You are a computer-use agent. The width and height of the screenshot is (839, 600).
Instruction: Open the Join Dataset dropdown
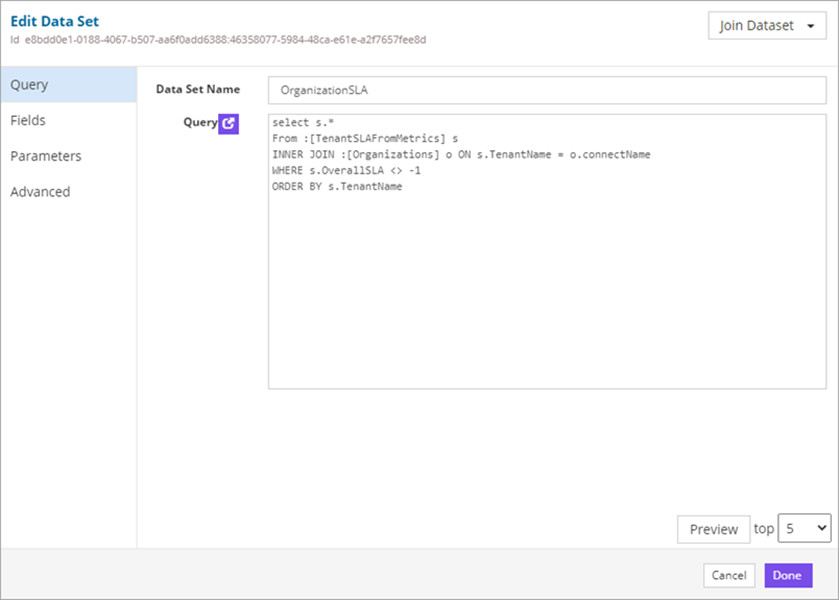coord(767,25)
